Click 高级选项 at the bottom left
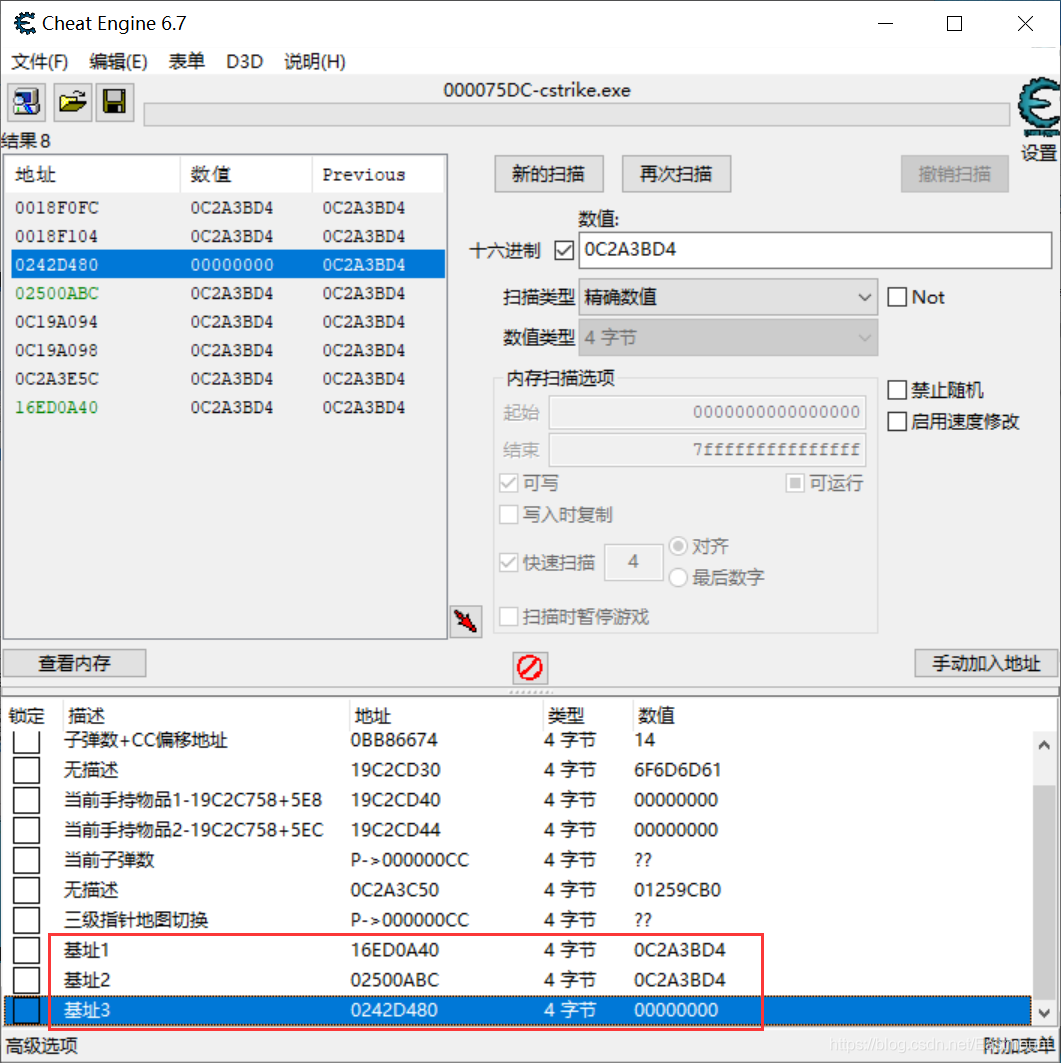Screen dimensions: 1061x1063 42,1045
